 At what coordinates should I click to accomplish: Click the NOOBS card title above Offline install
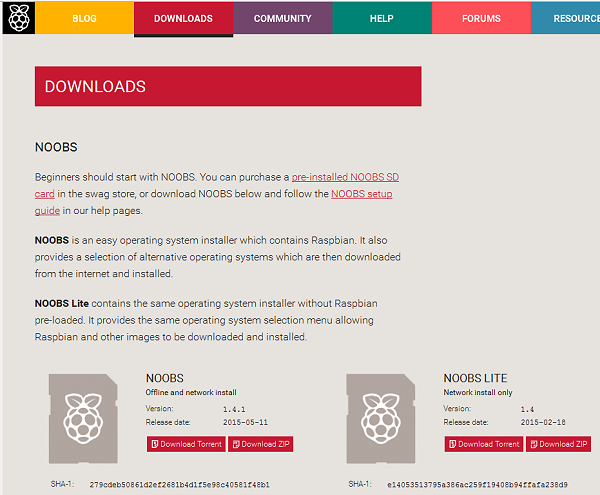165,378
